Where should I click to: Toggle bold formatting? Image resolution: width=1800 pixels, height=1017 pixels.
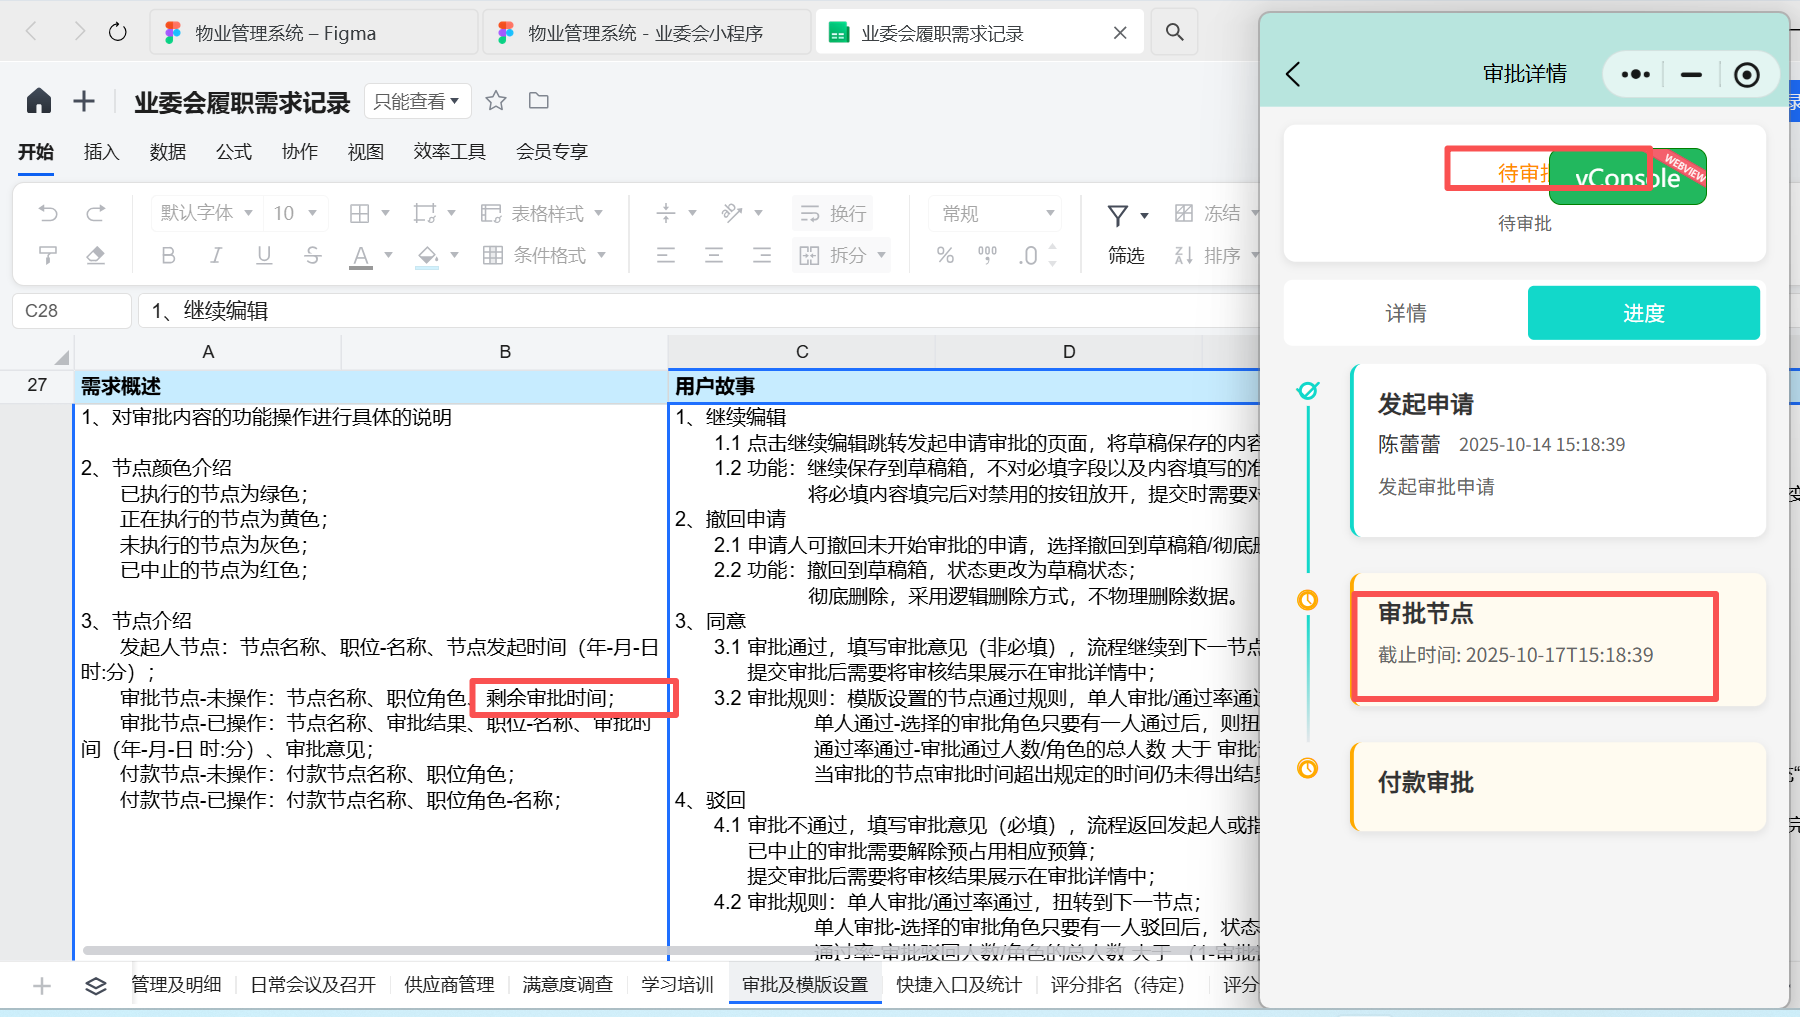click(168, 255)
